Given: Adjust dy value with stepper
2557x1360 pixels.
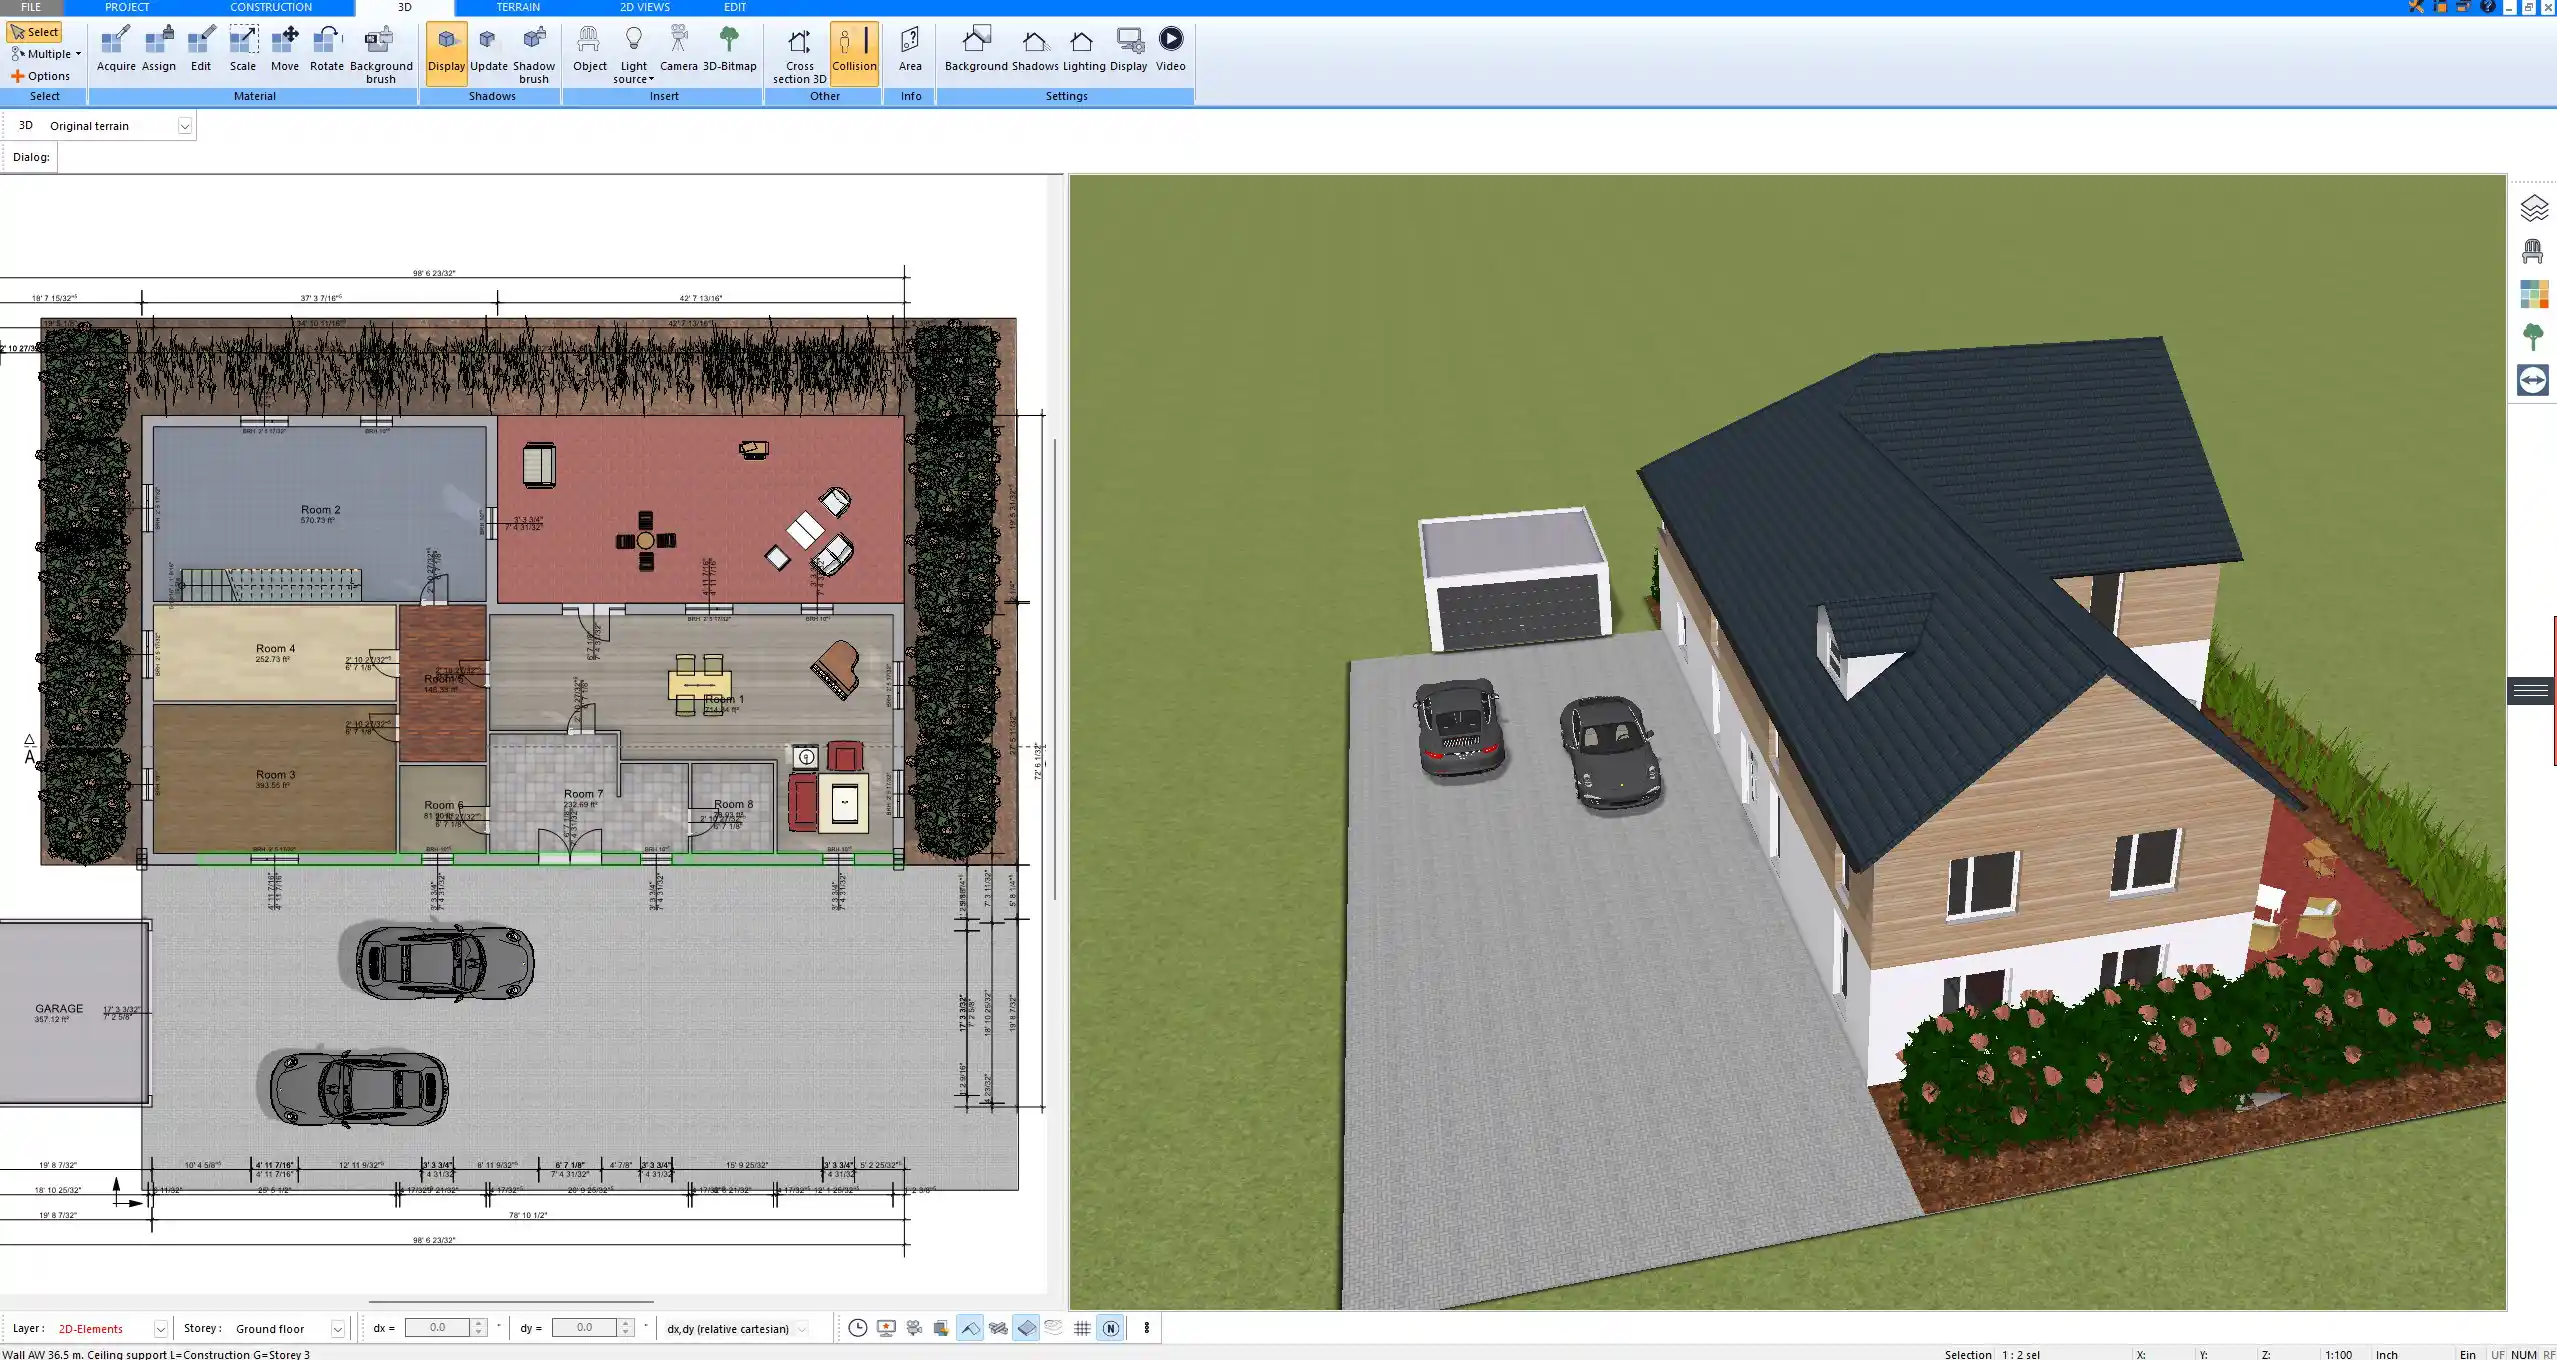Looking at the screenshot, I should pyautogui.click(x=626, y=1328).
